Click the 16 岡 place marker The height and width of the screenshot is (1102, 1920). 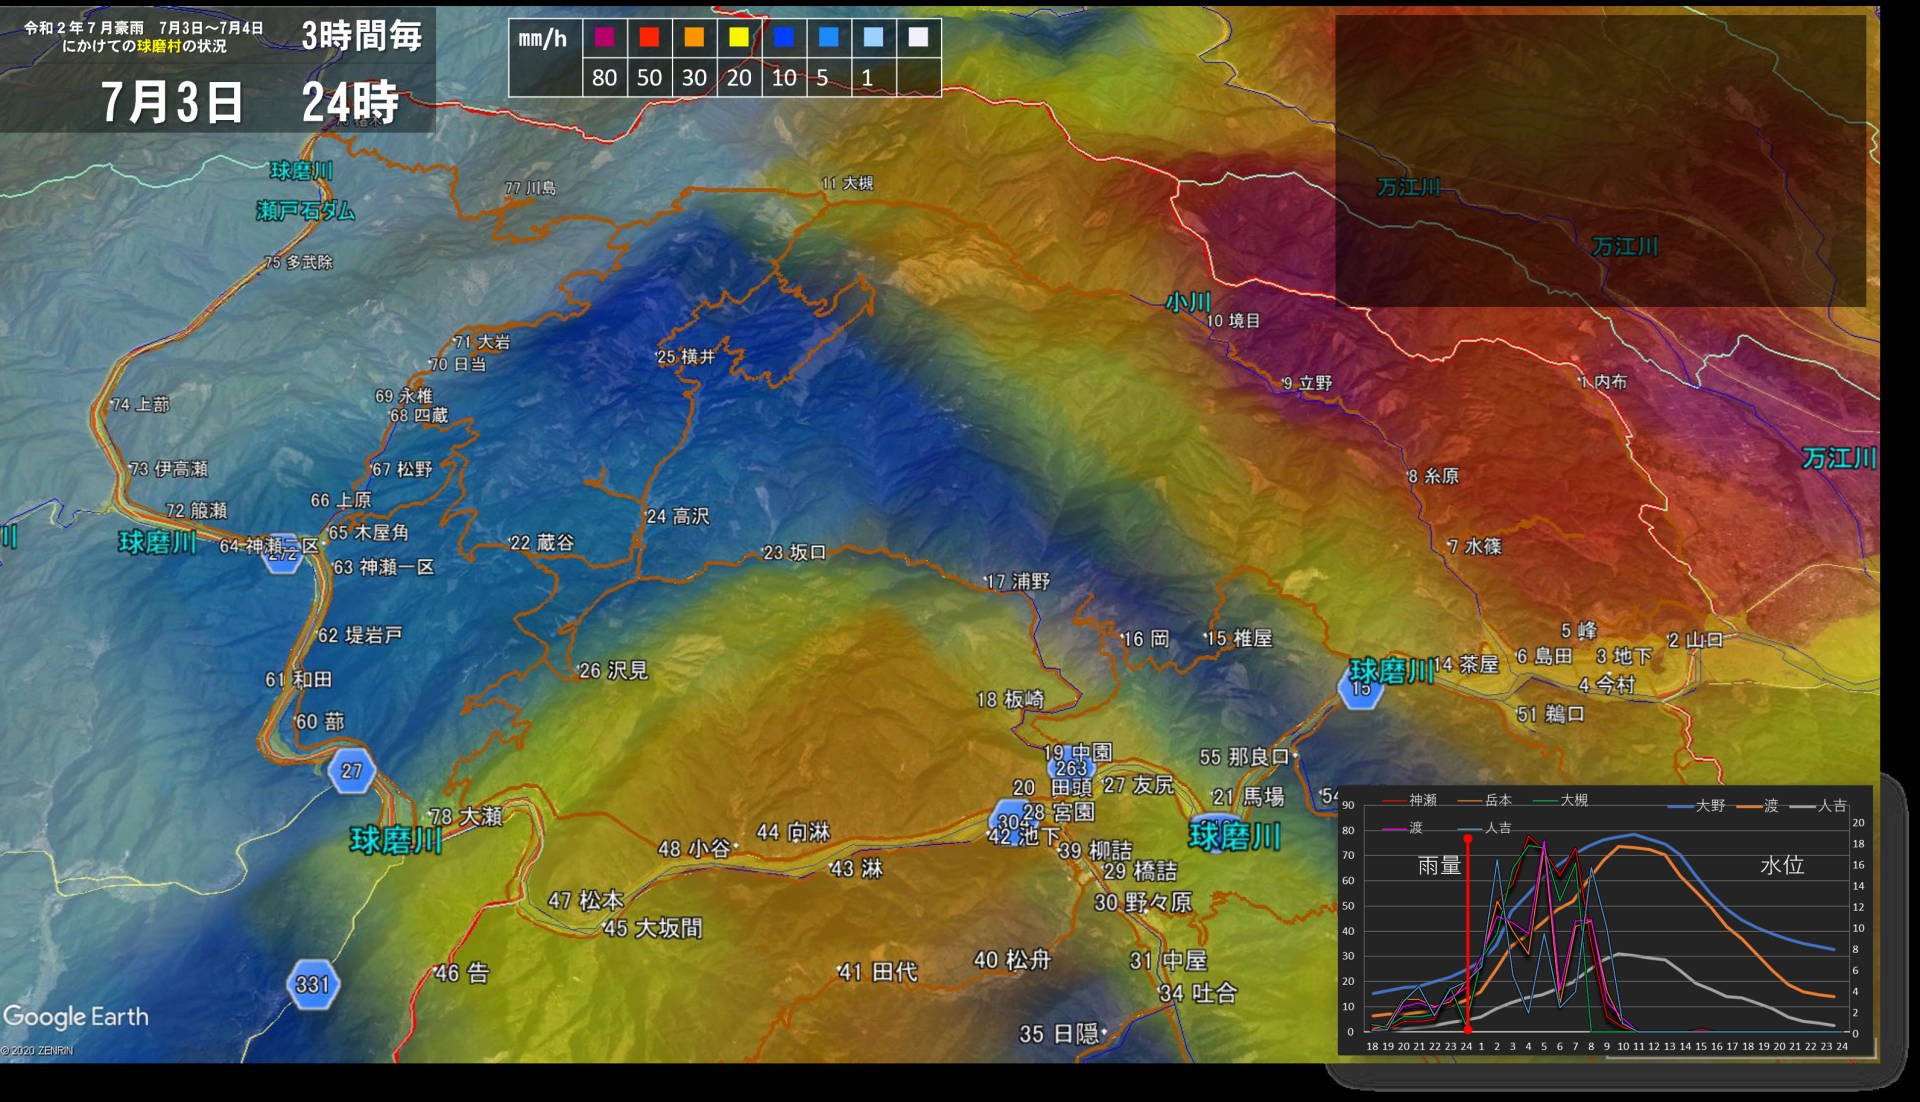click(x=1145, y=638)
